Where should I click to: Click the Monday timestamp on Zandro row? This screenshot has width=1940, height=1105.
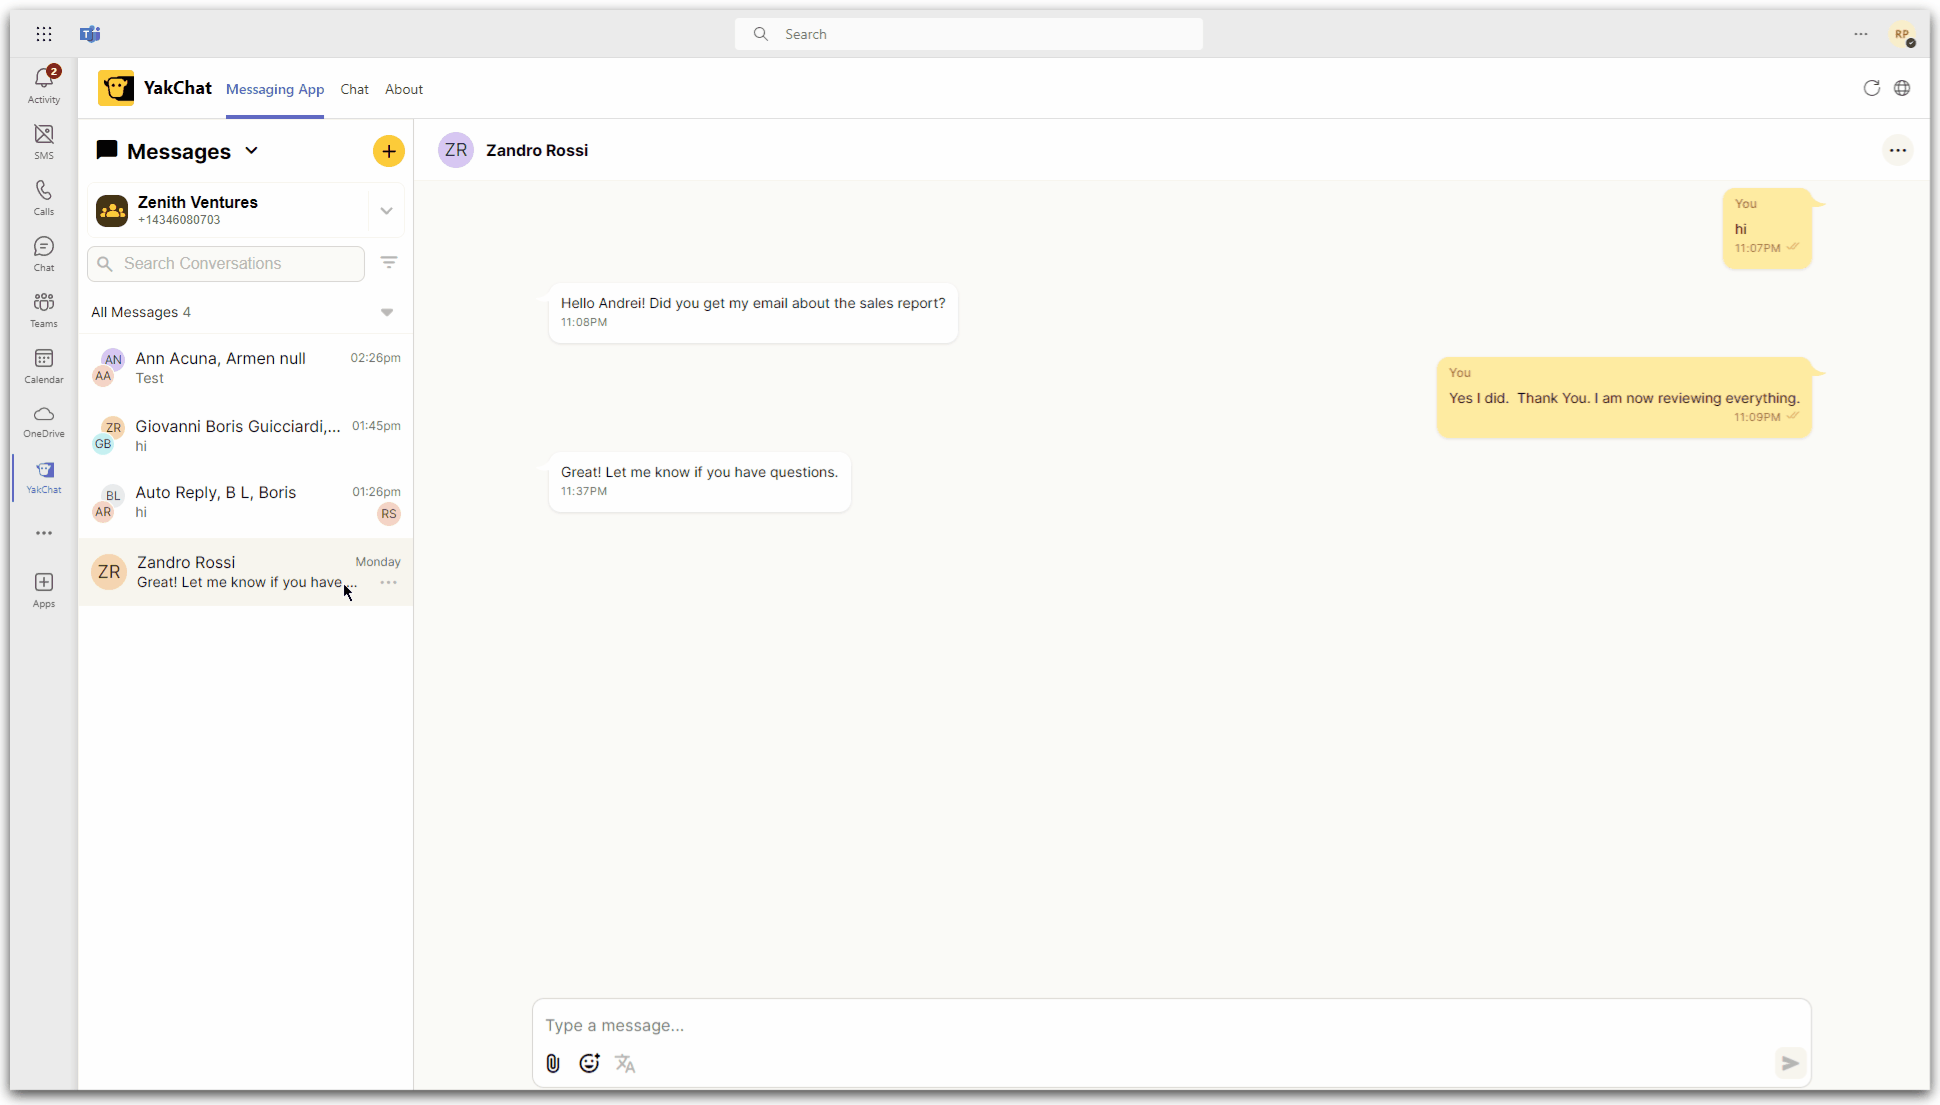(378, 562)
